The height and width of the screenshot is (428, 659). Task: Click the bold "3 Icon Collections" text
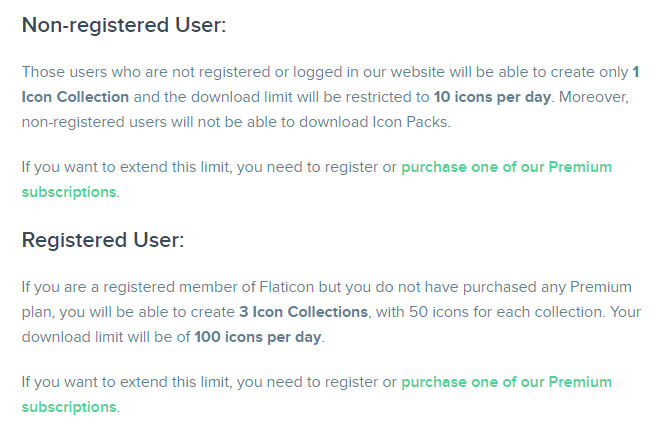pyautogui.click(x=303, y=312)
